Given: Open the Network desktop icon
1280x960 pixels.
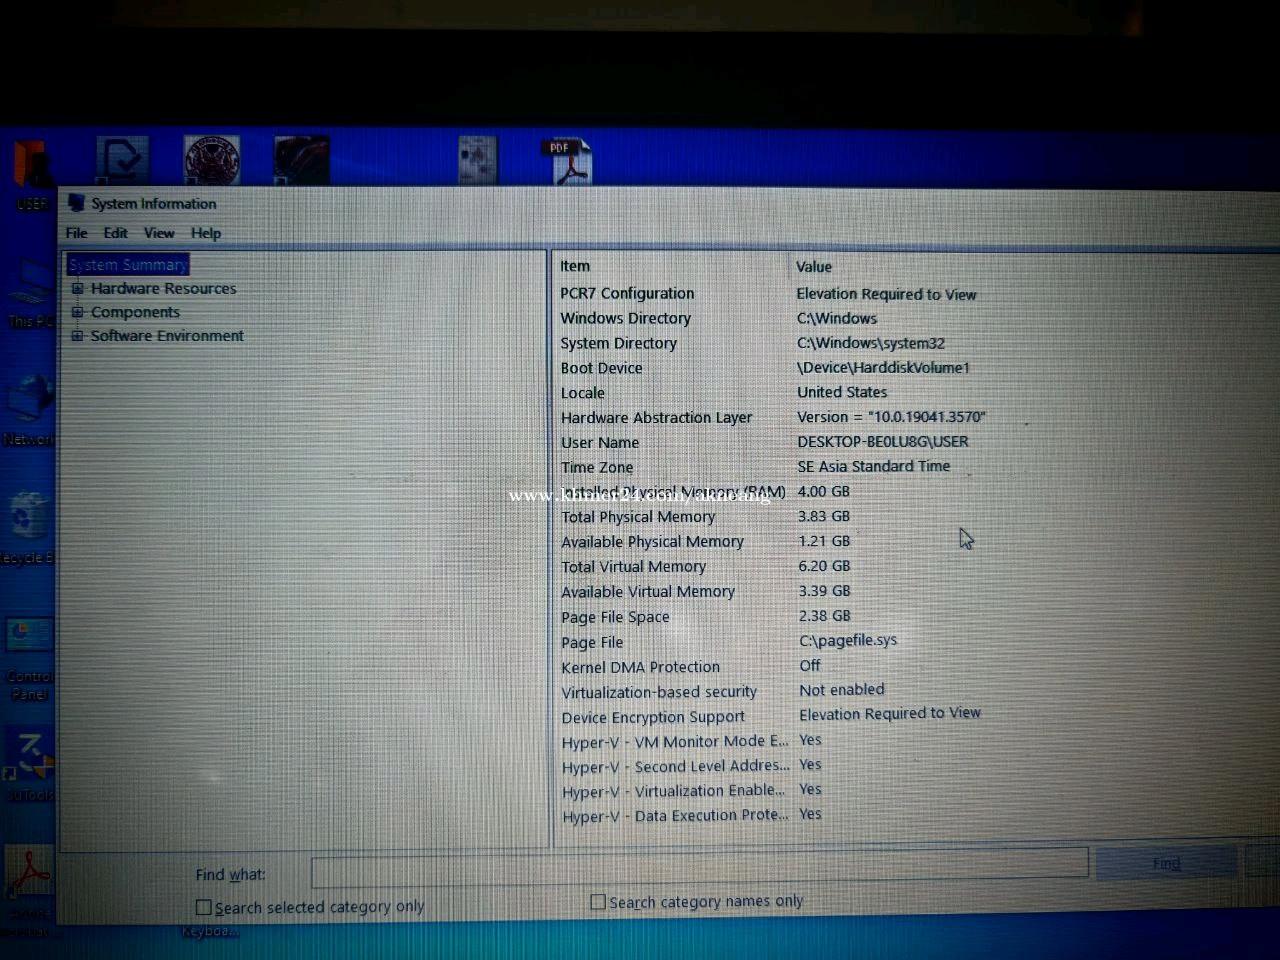Looking at the screenshot, I should (30, 410).
